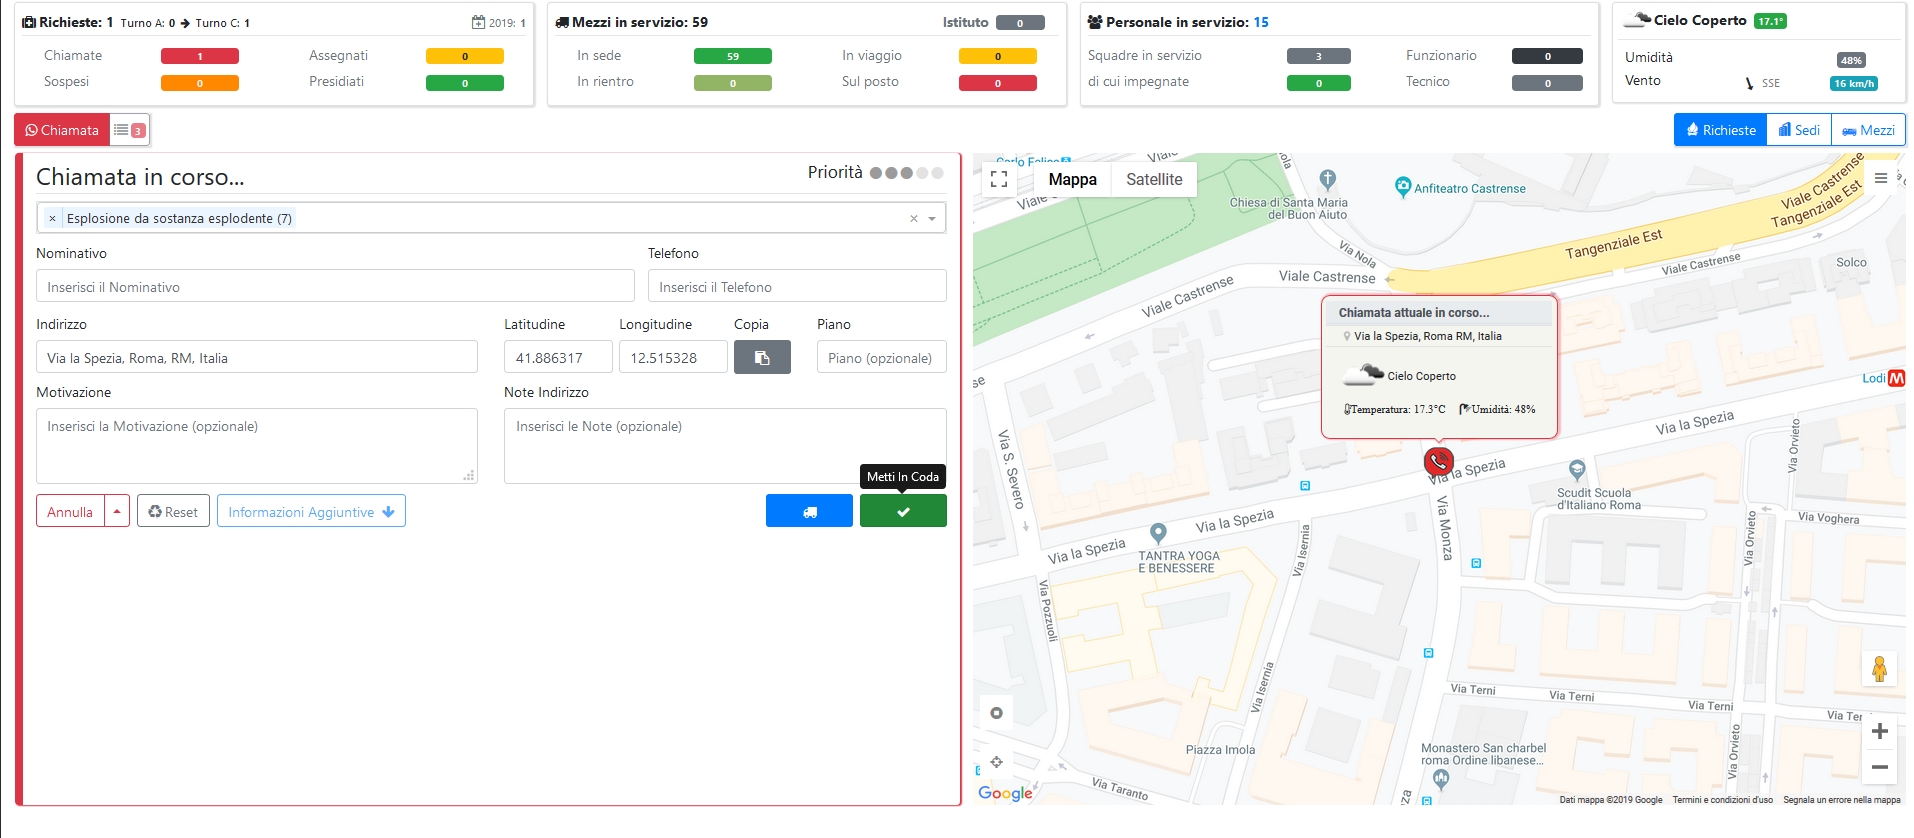
Task: Set priority to the fourth dot
Action: (922, 173)
